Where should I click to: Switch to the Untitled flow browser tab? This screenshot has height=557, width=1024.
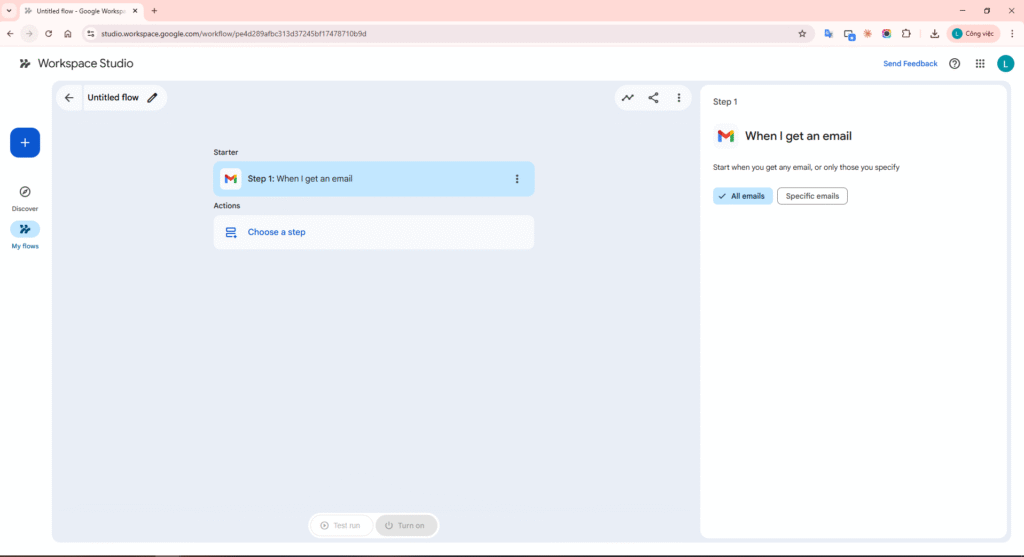click(x=80, y=10)
